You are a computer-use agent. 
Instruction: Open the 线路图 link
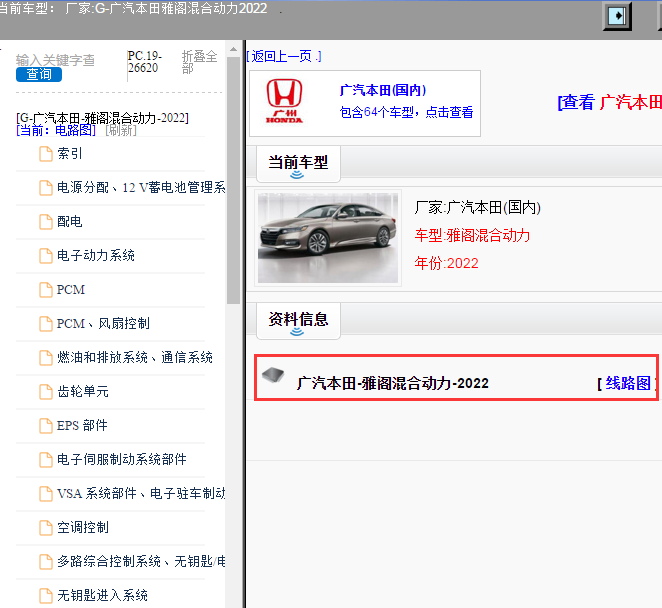point(627,383)
